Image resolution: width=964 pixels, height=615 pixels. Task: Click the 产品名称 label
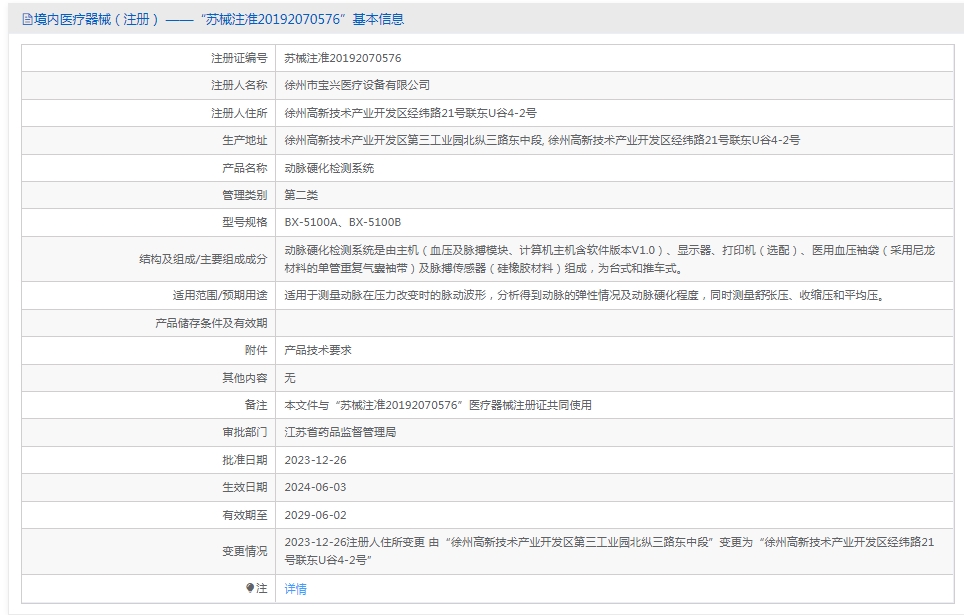pos(245,168)
